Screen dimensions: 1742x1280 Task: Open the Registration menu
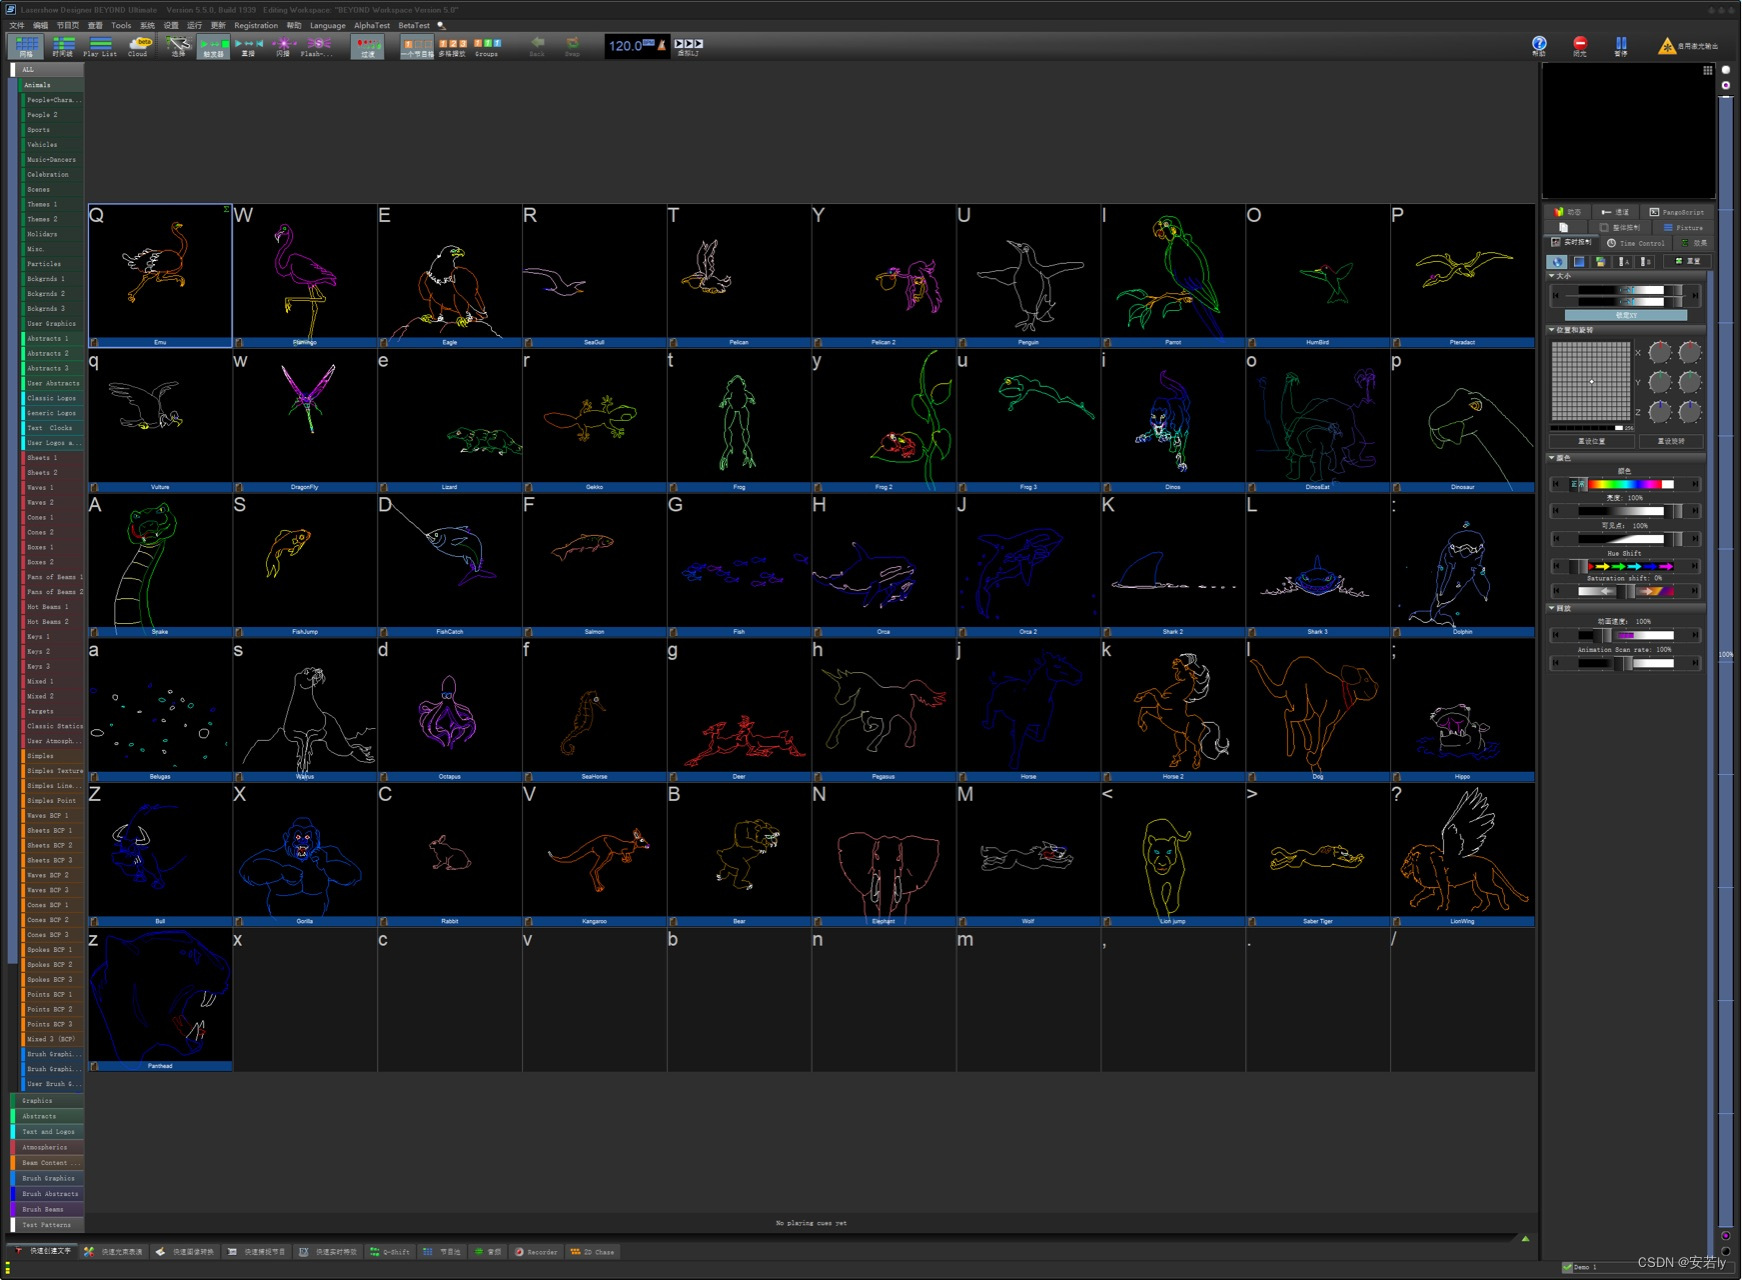256,25
